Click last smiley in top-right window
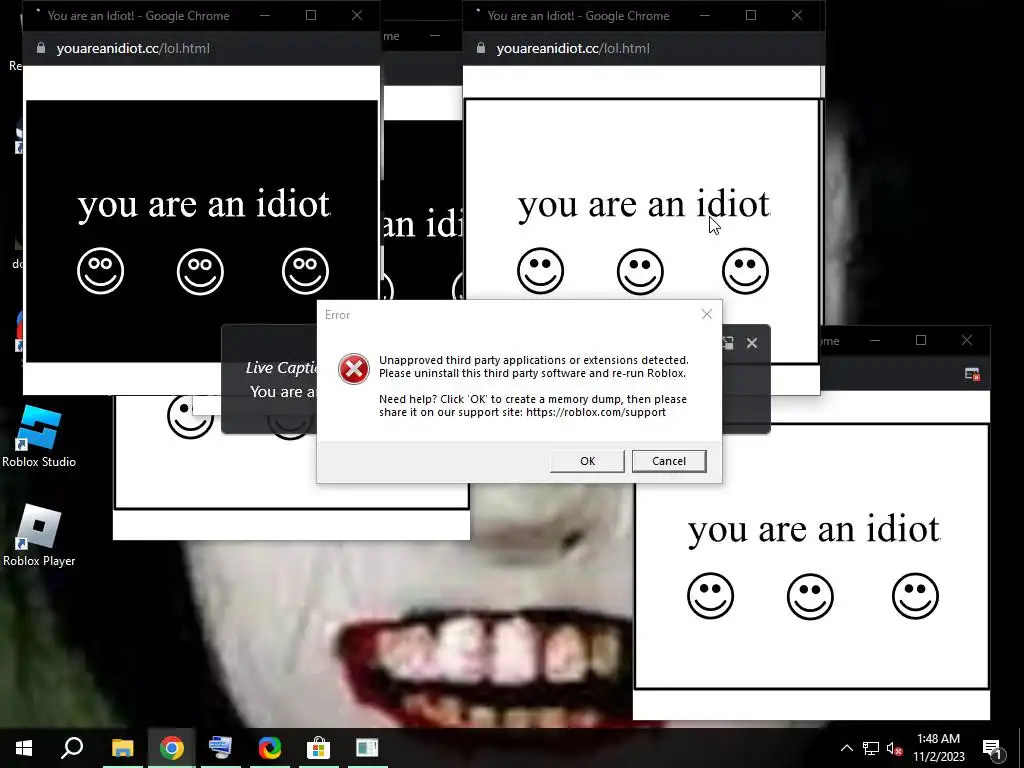1024x768 pixels. (745, 270)
